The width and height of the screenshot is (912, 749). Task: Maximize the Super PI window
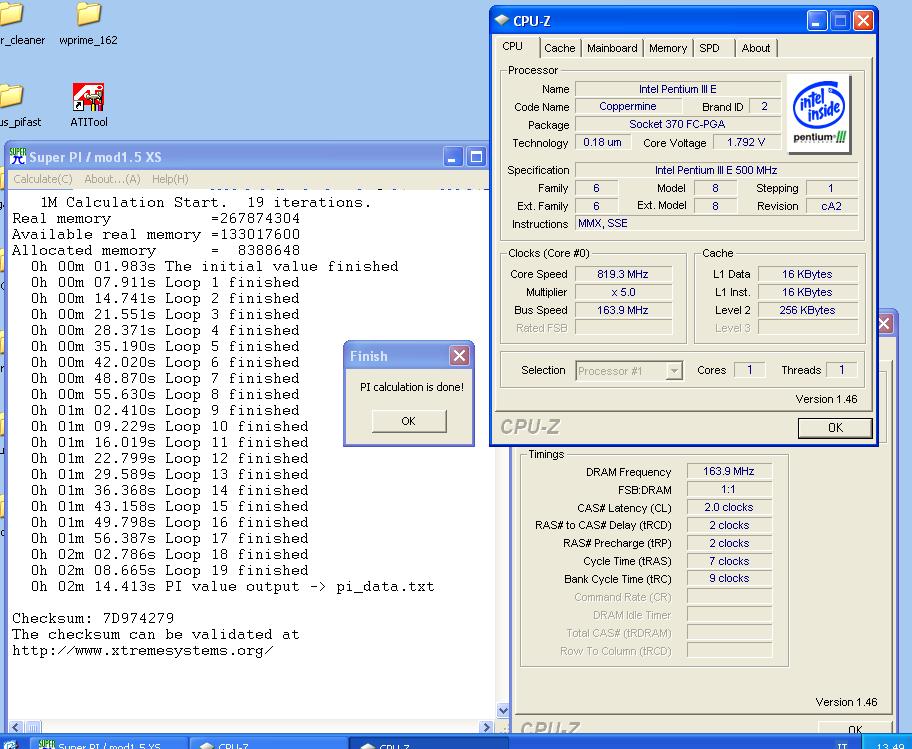point(476,156)
